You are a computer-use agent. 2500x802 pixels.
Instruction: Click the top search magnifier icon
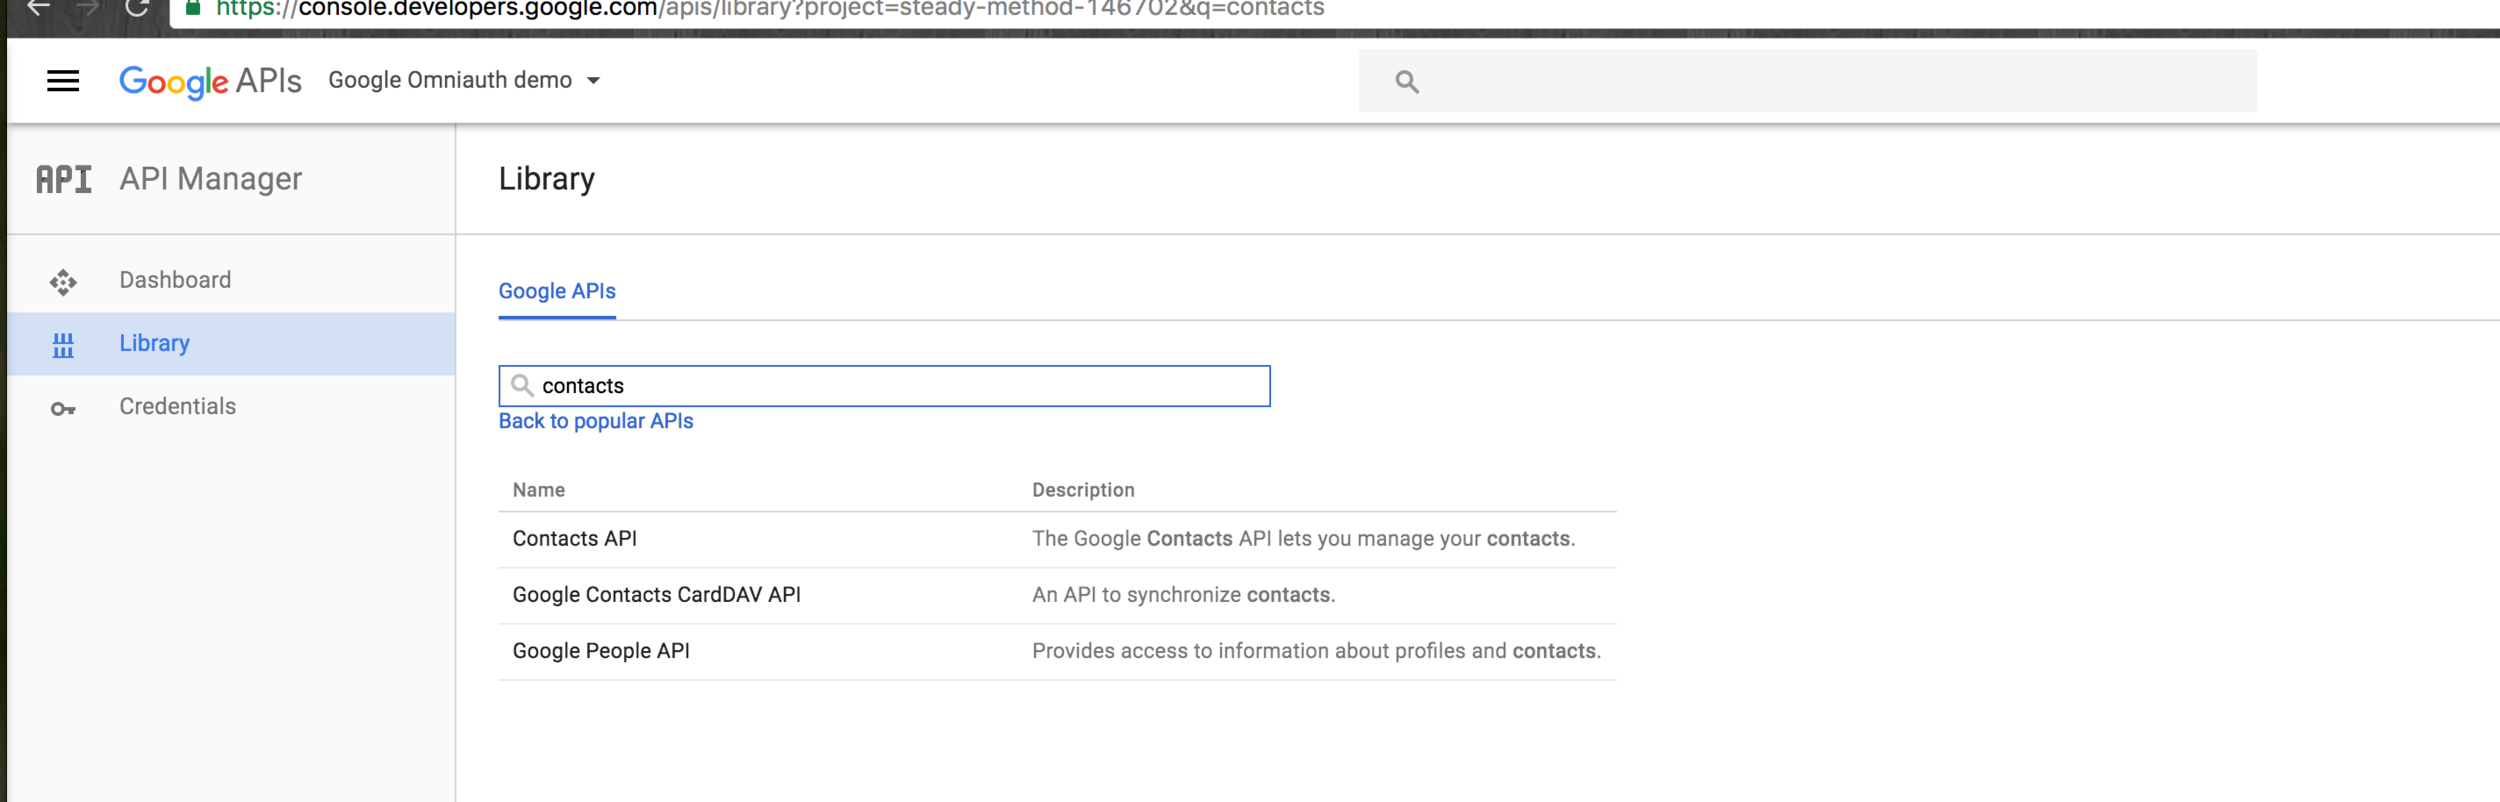1407,82
